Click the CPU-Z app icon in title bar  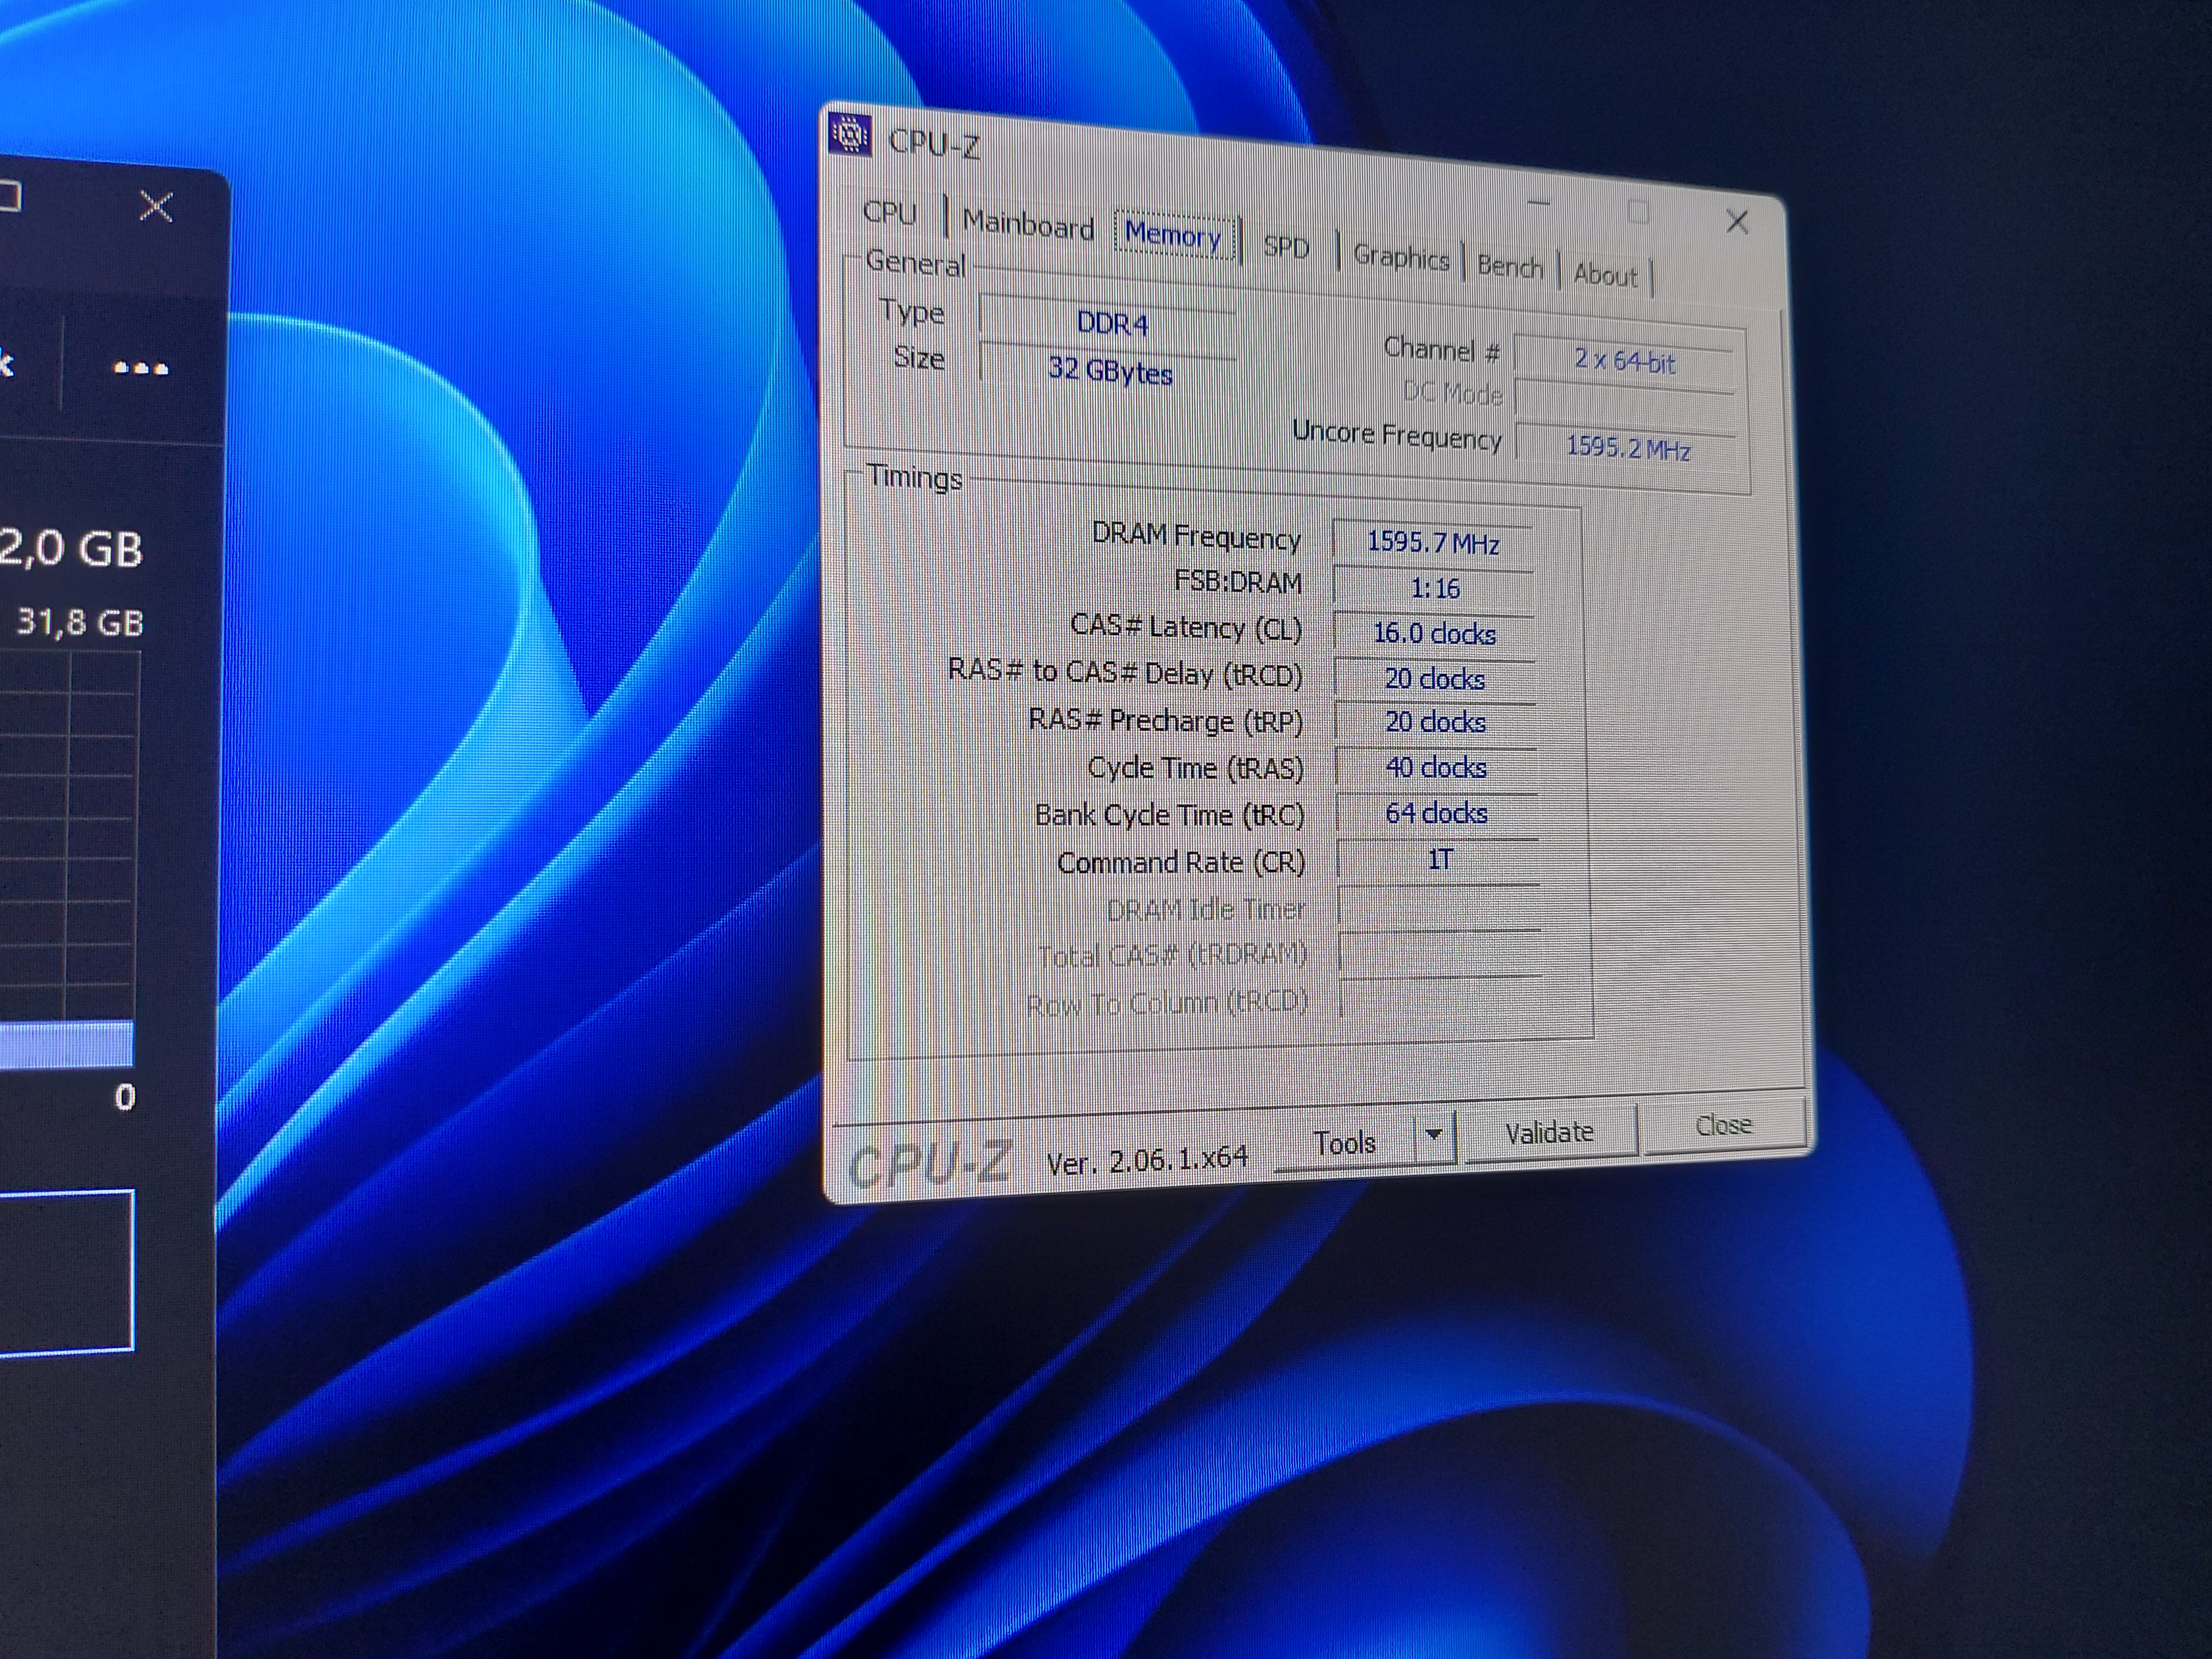850,134
